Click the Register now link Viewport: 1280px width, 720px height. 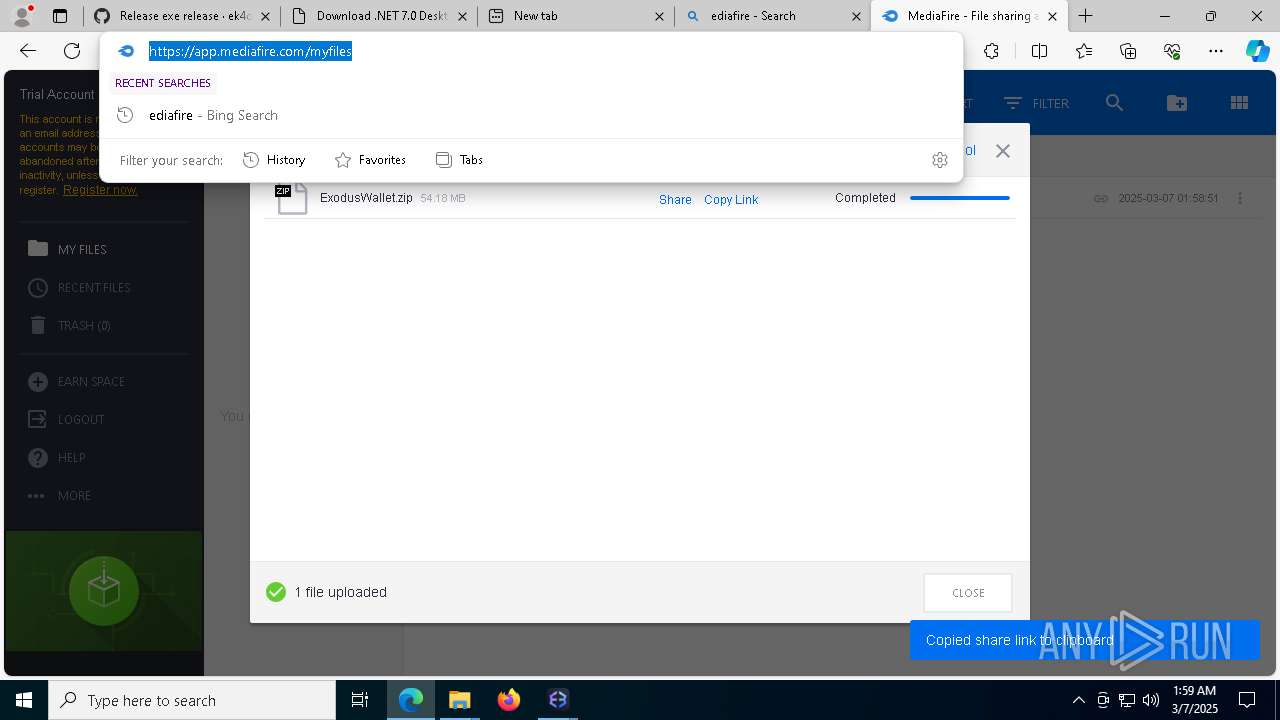pyautogui.click(x=100, y=190)
